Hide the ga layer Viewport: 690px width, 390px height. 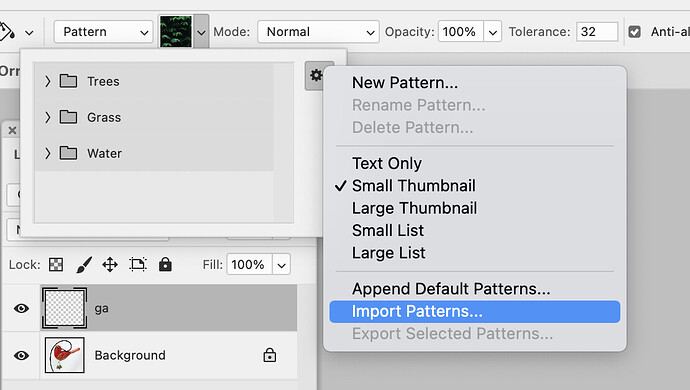22,308
